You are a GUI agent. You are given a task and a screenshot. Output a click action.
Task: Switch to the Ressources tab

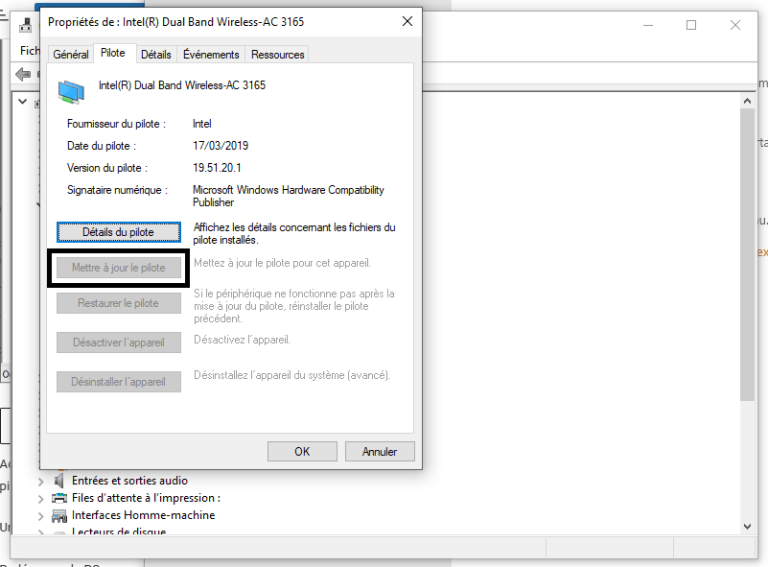[278, 54]
